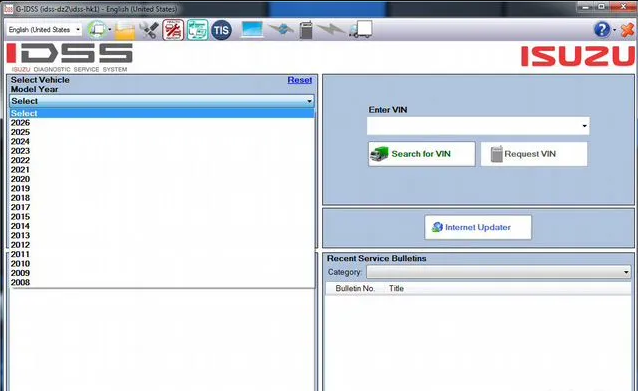Sort by the Bulletin No. column header
Viewport: 638px width, 391px height.
coord(355,288)
